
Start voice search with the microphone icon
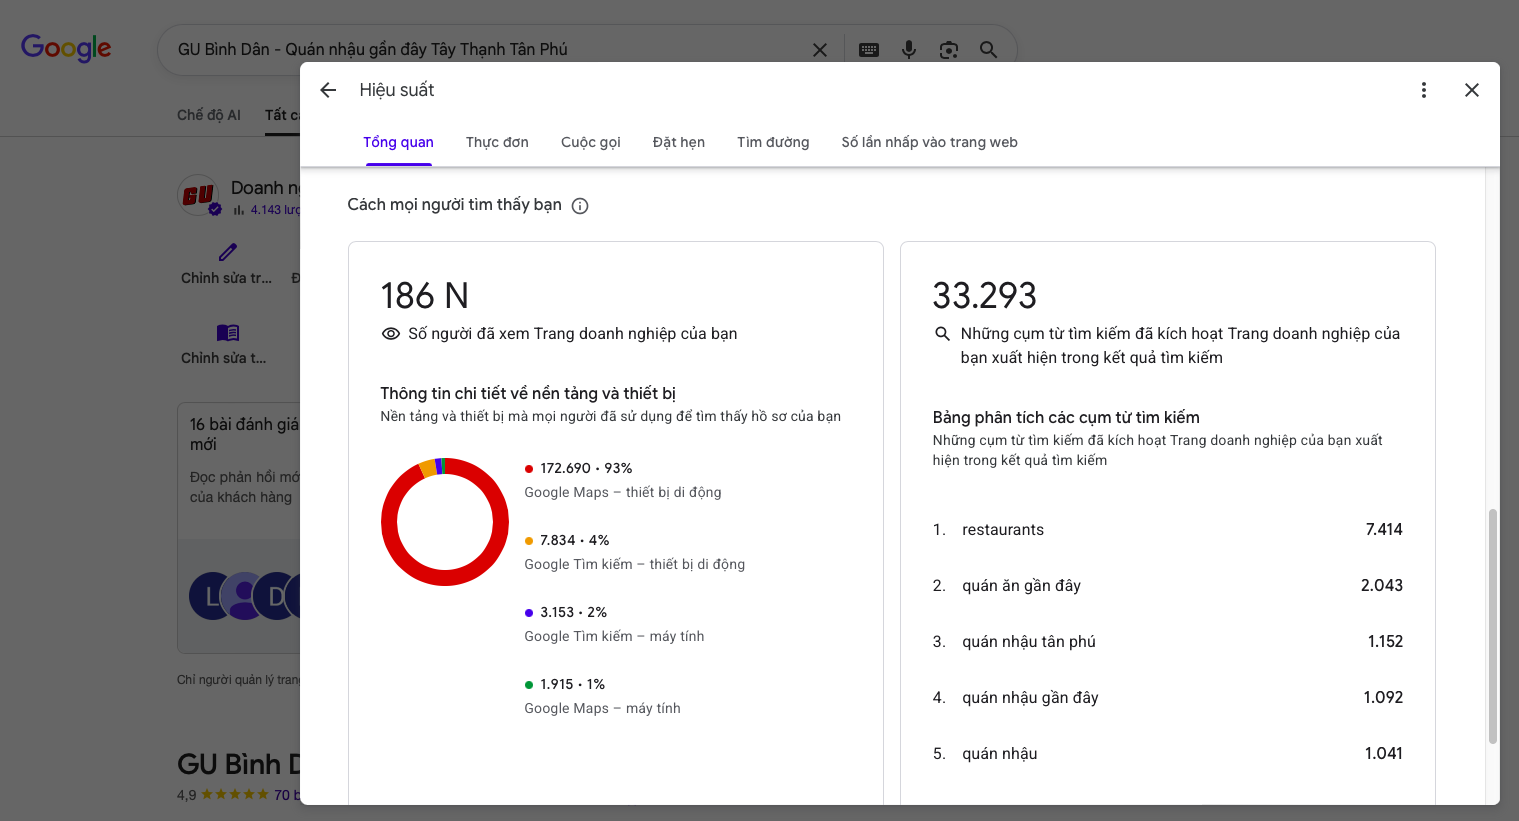click(x=909, y=49)
